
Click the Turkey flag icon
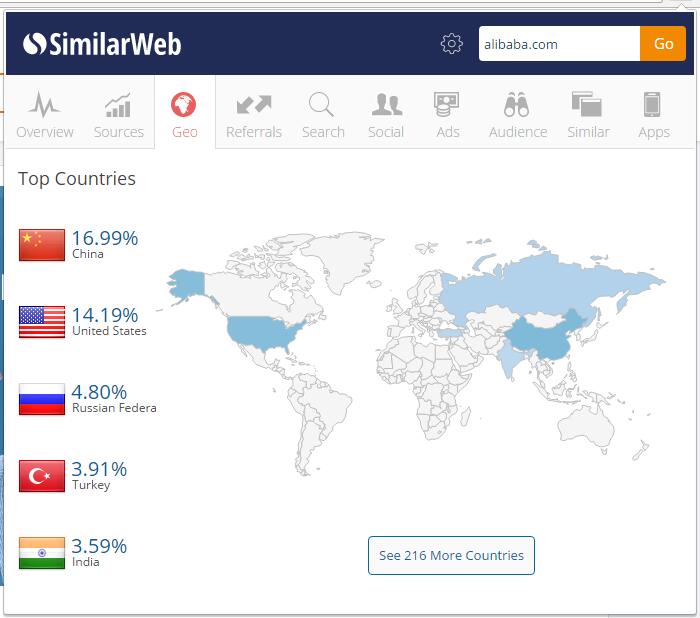coord(42,475)
